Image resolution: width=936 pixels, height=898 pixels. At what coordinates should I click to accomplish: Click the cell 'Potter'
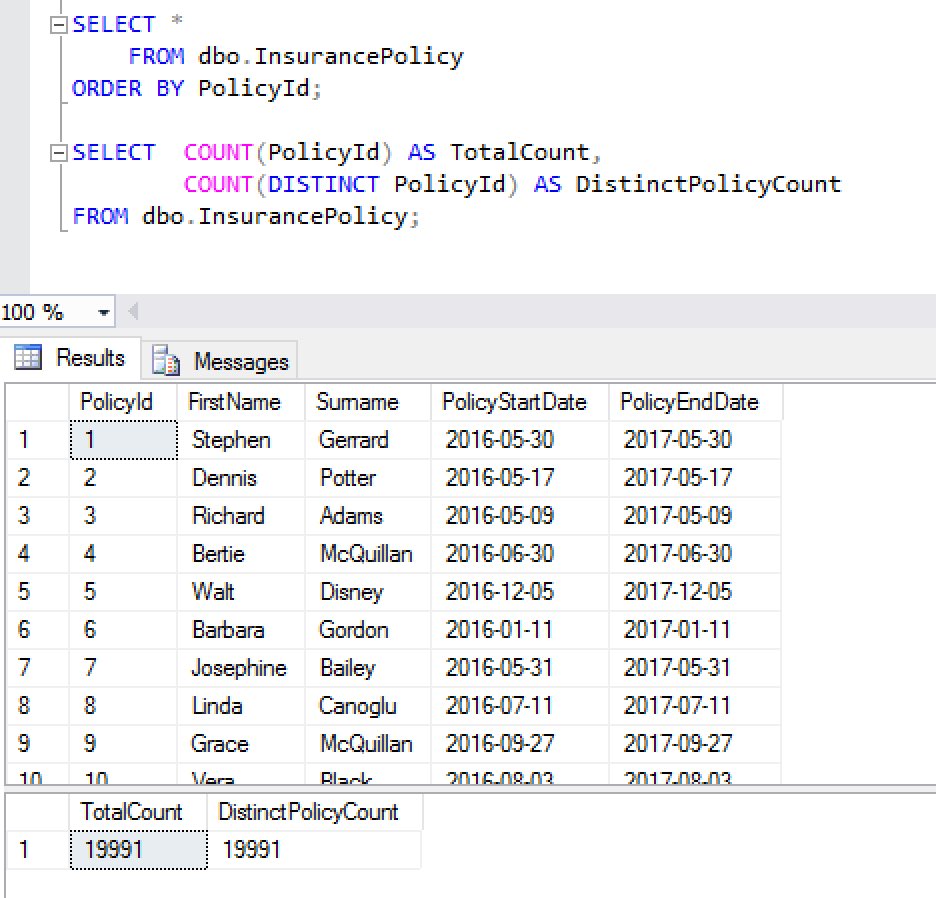[x=368, y=478]
